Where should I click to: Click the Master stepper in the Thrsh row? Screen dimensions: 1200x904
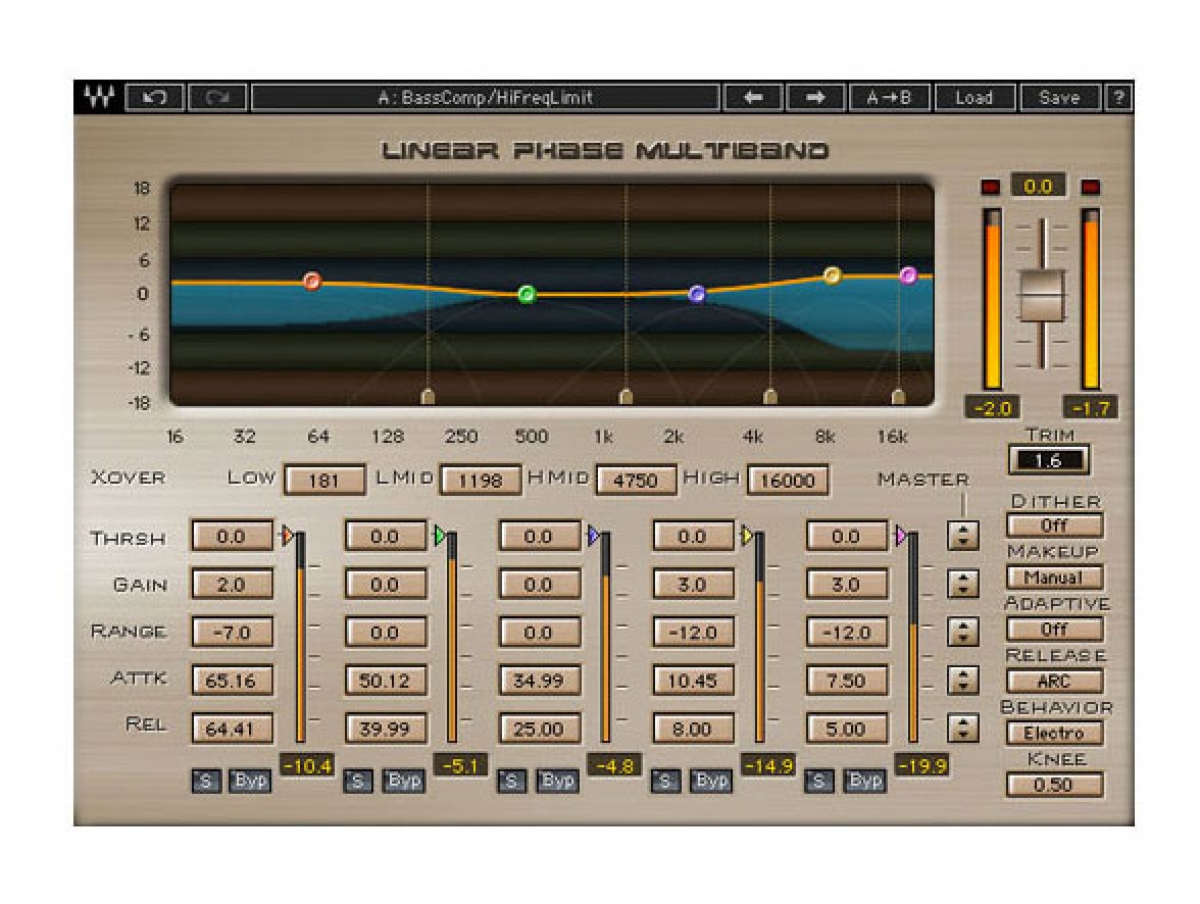pos(963,537)
